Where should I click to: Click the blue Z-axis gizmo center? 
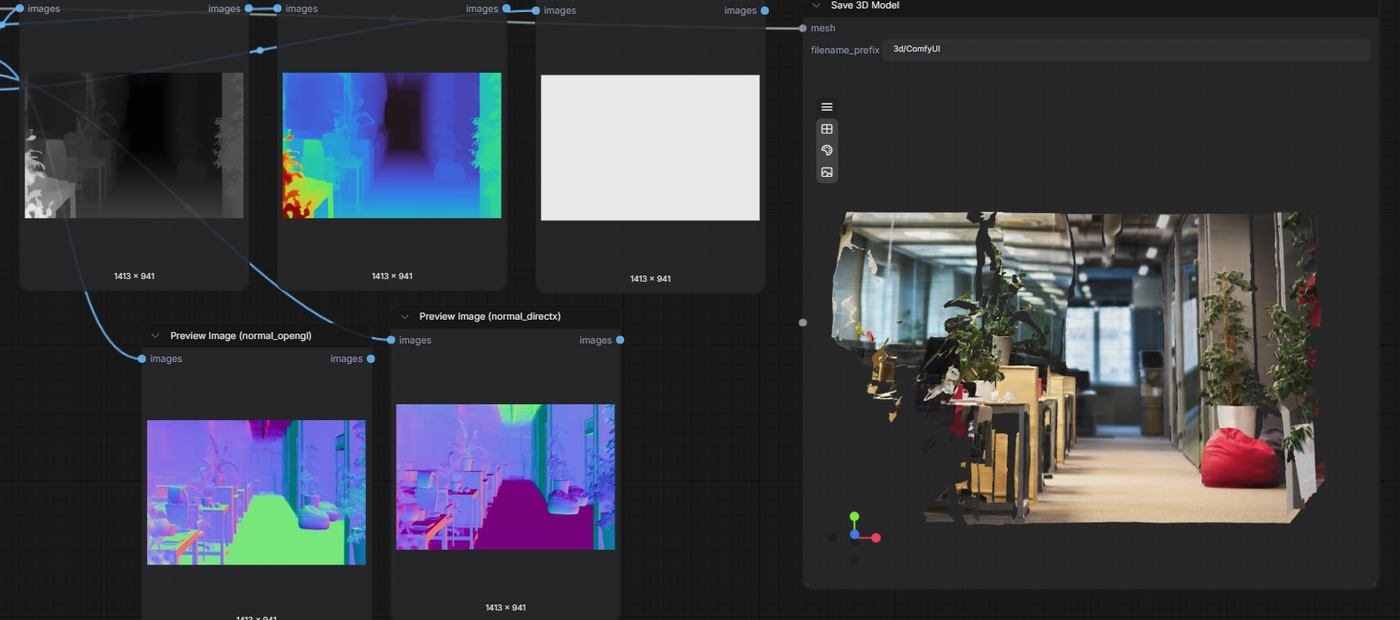854,535
